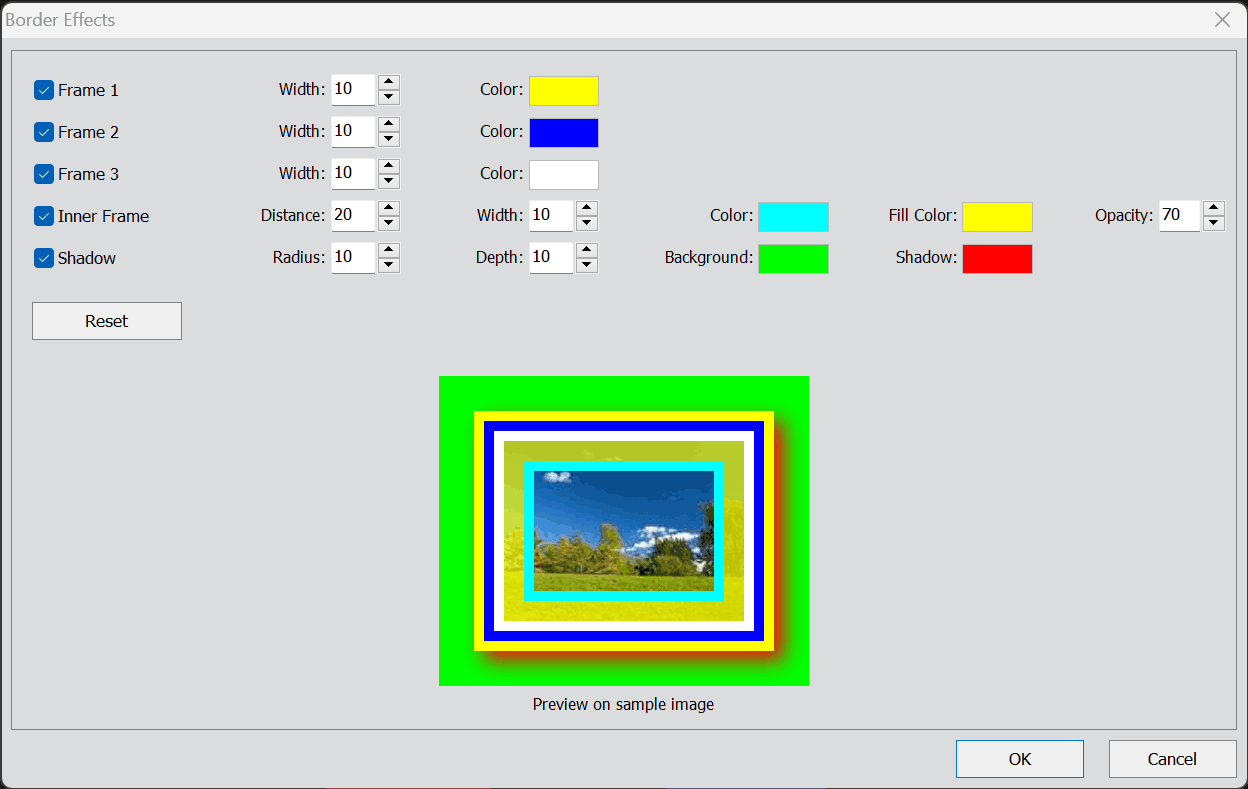1248x789 pixels.
Task: Change the red Shadow color swatch
Action: 998,258
